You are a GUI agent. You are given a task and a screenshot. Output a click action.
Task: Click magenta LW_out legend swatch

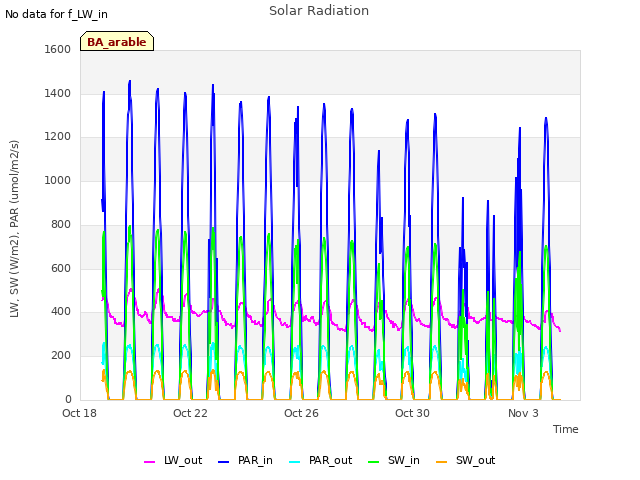(149, 462)
